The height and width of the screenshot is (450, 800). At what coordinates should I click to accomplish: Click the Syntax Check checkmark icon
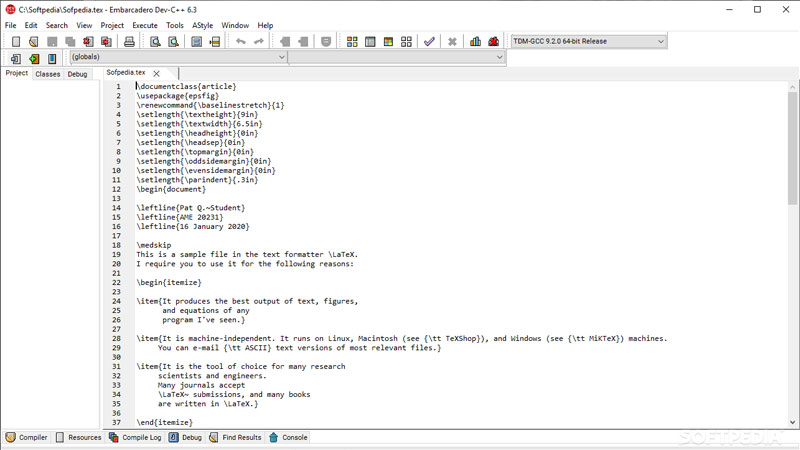point(429,42)
